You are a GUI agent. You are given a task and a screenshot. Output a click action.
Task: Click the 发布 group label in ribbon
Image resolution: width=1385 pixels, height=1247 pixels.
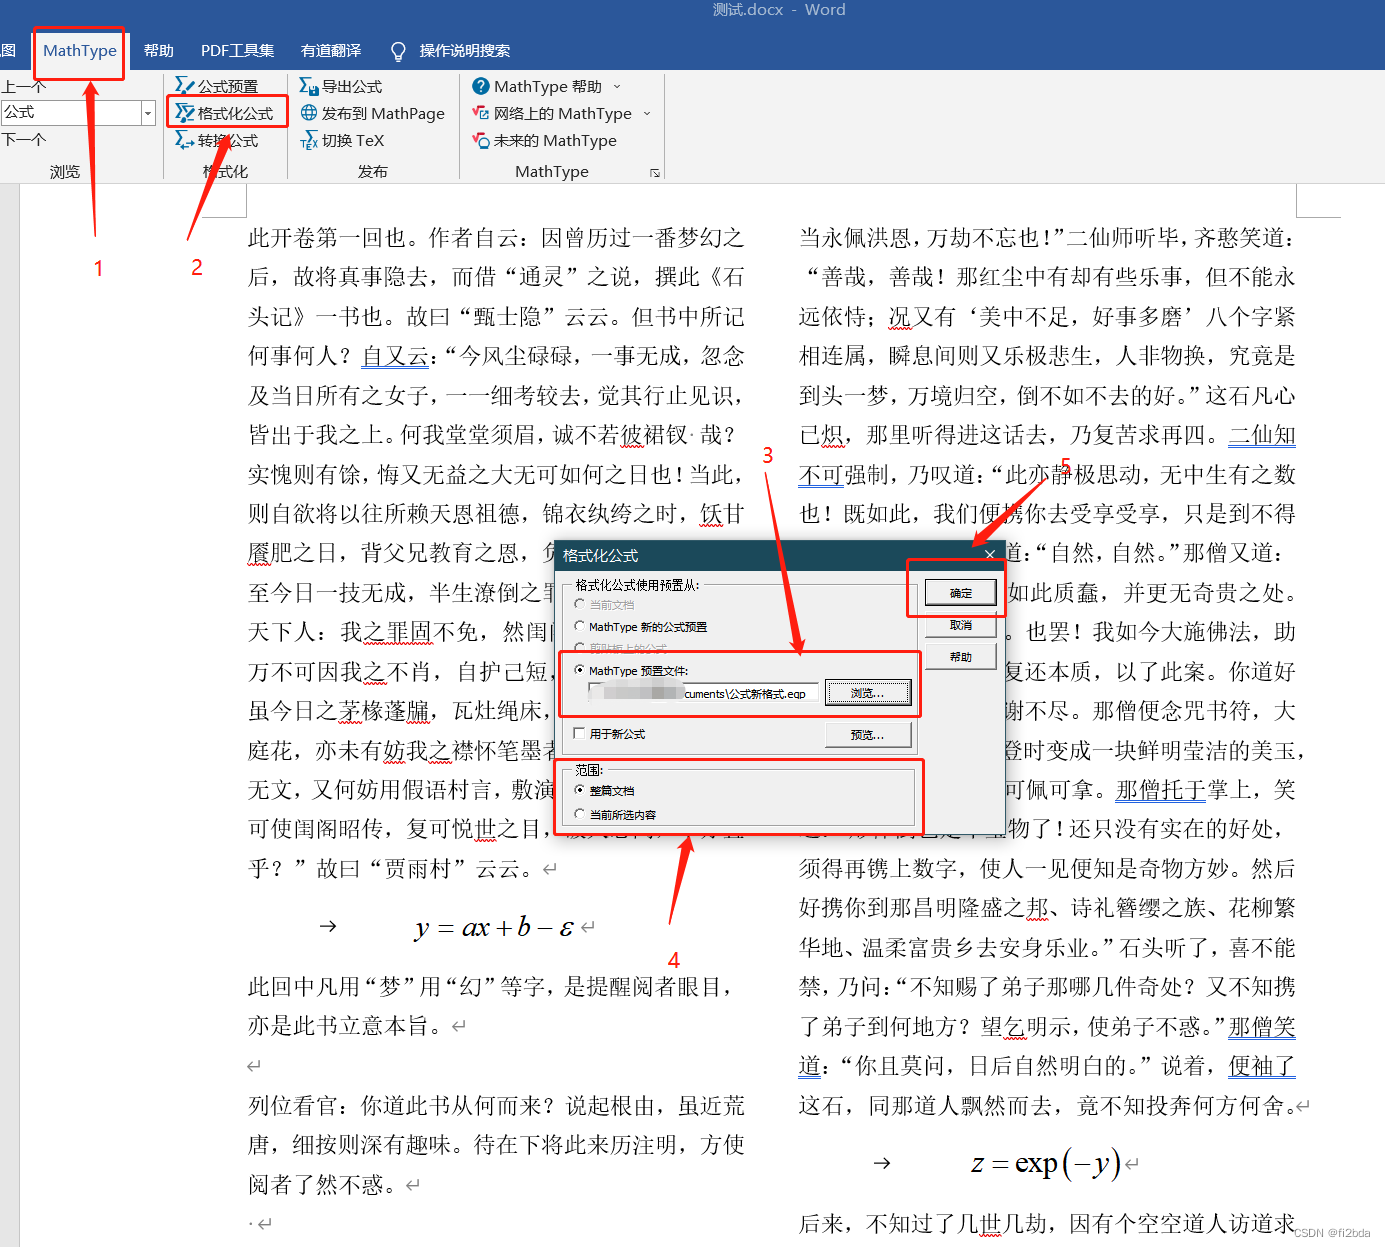coord(373,172)
